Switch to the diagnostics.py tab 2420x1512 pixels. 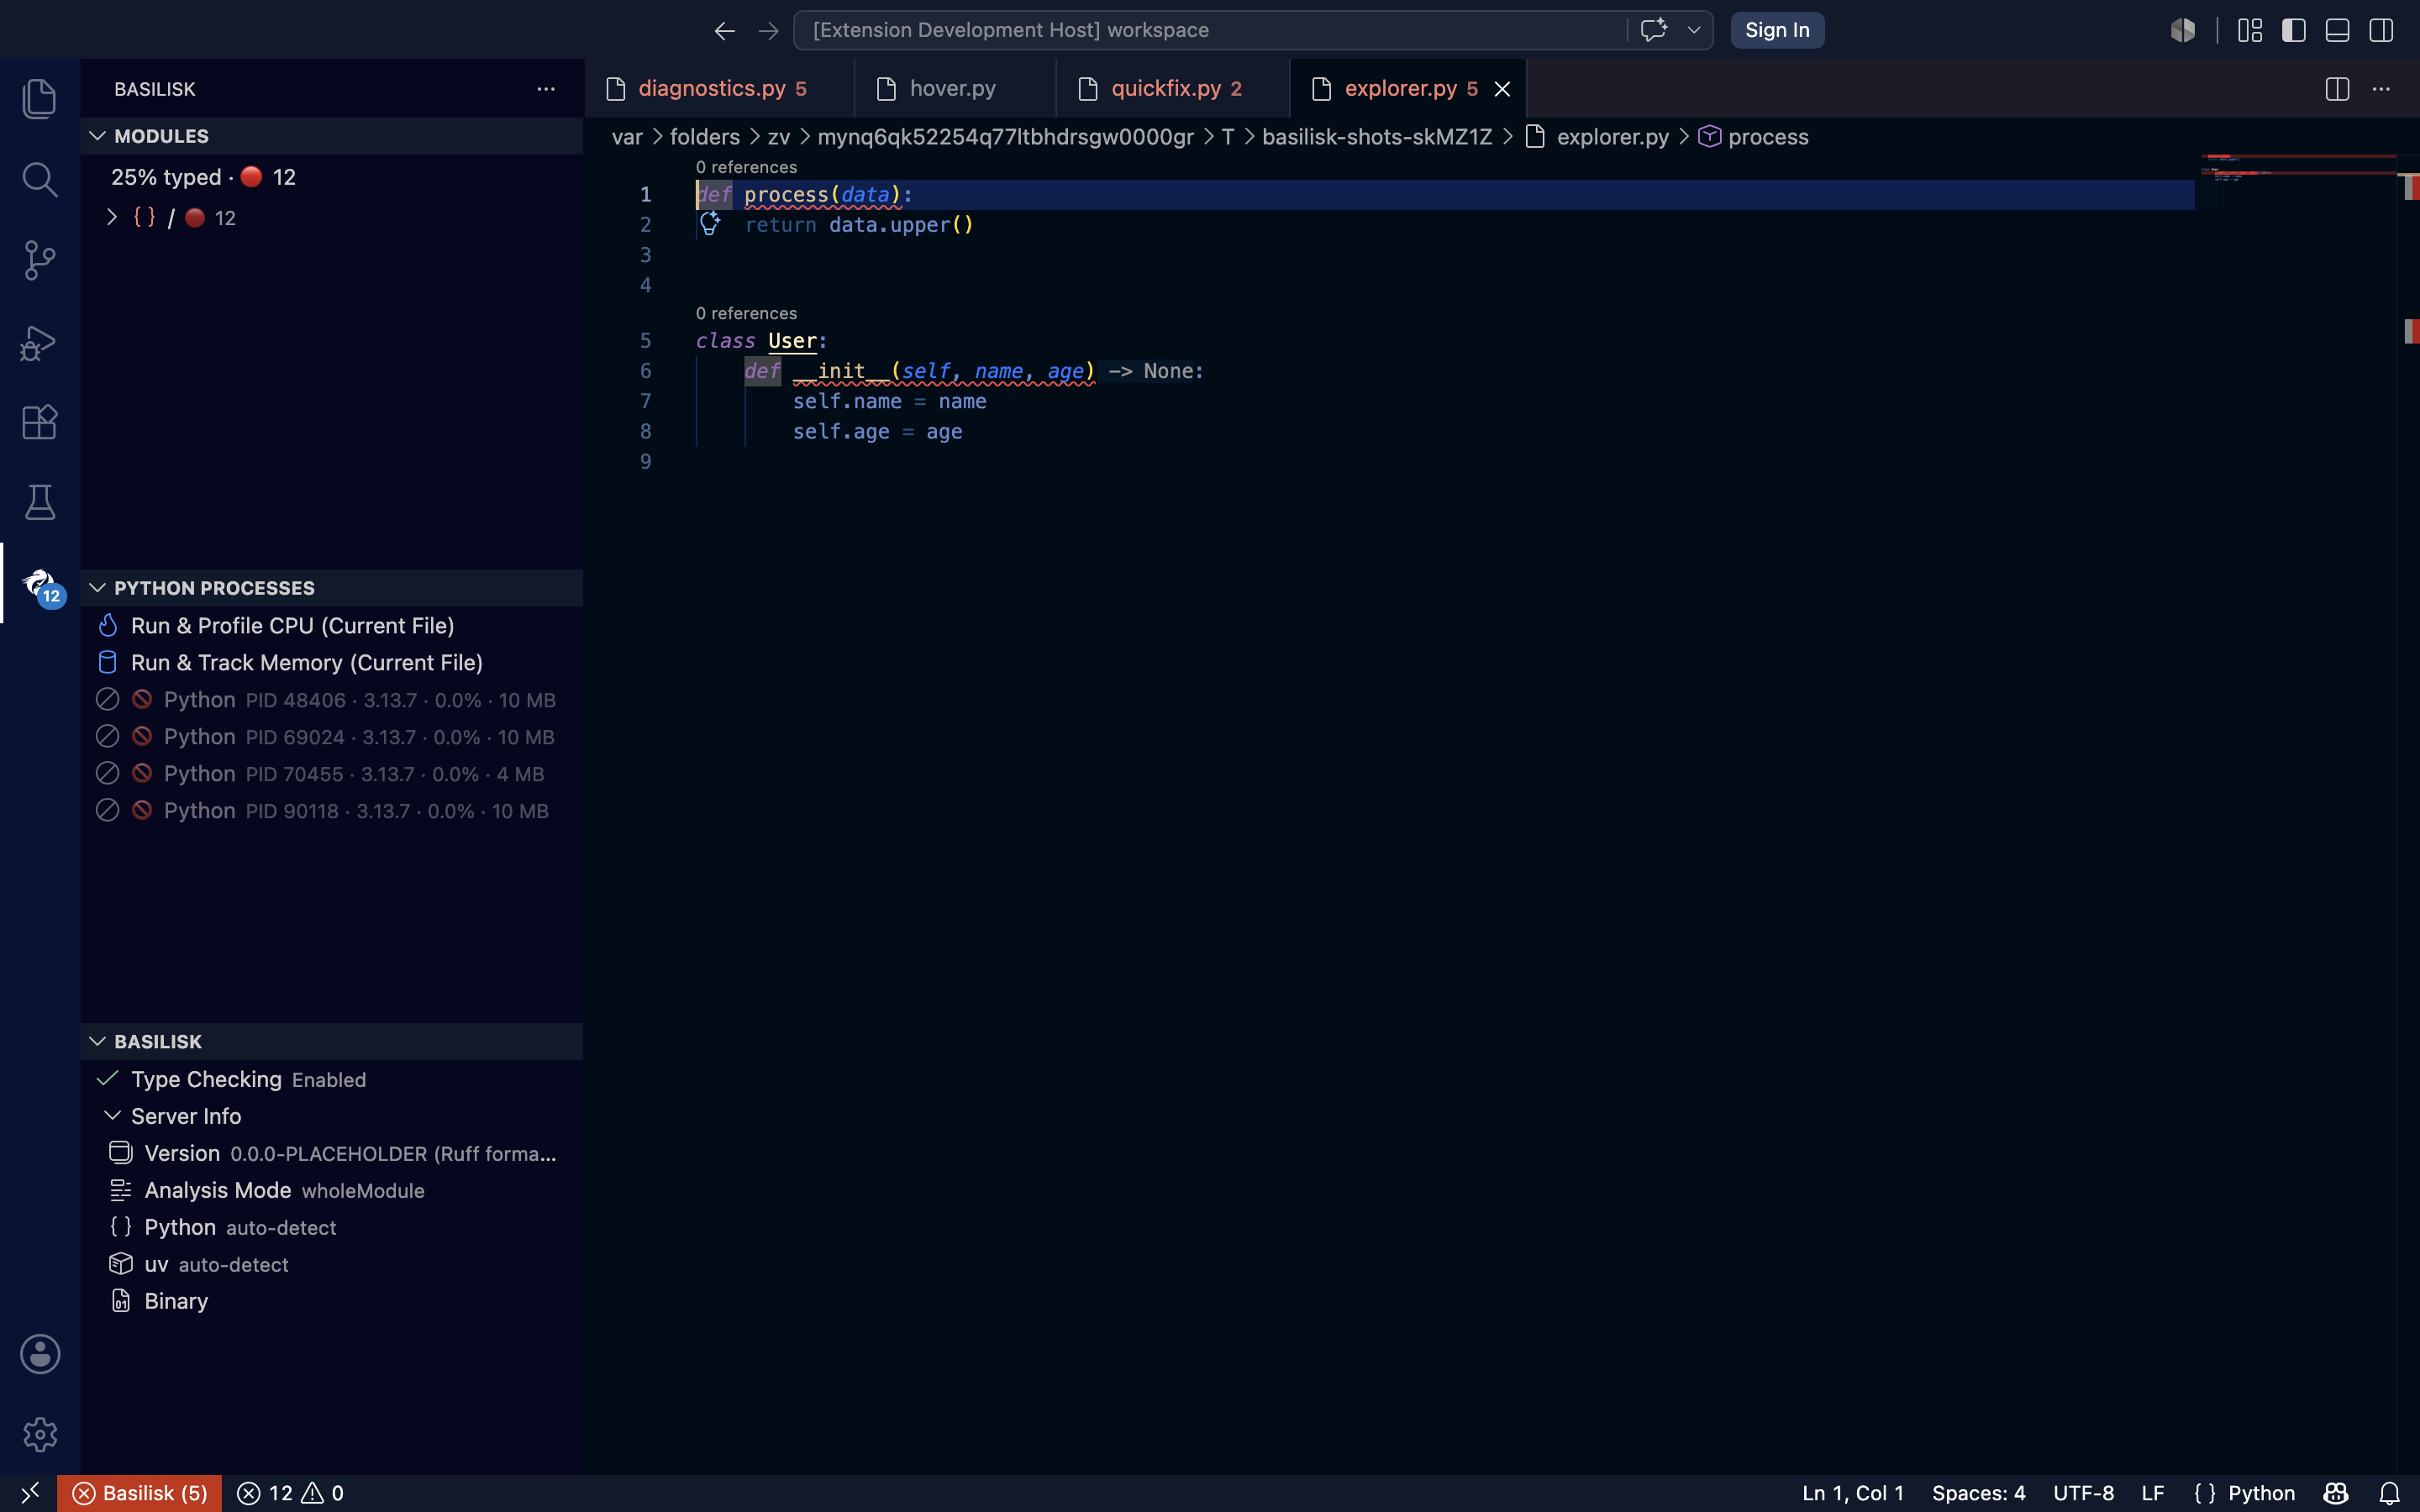tap(720, 89)
